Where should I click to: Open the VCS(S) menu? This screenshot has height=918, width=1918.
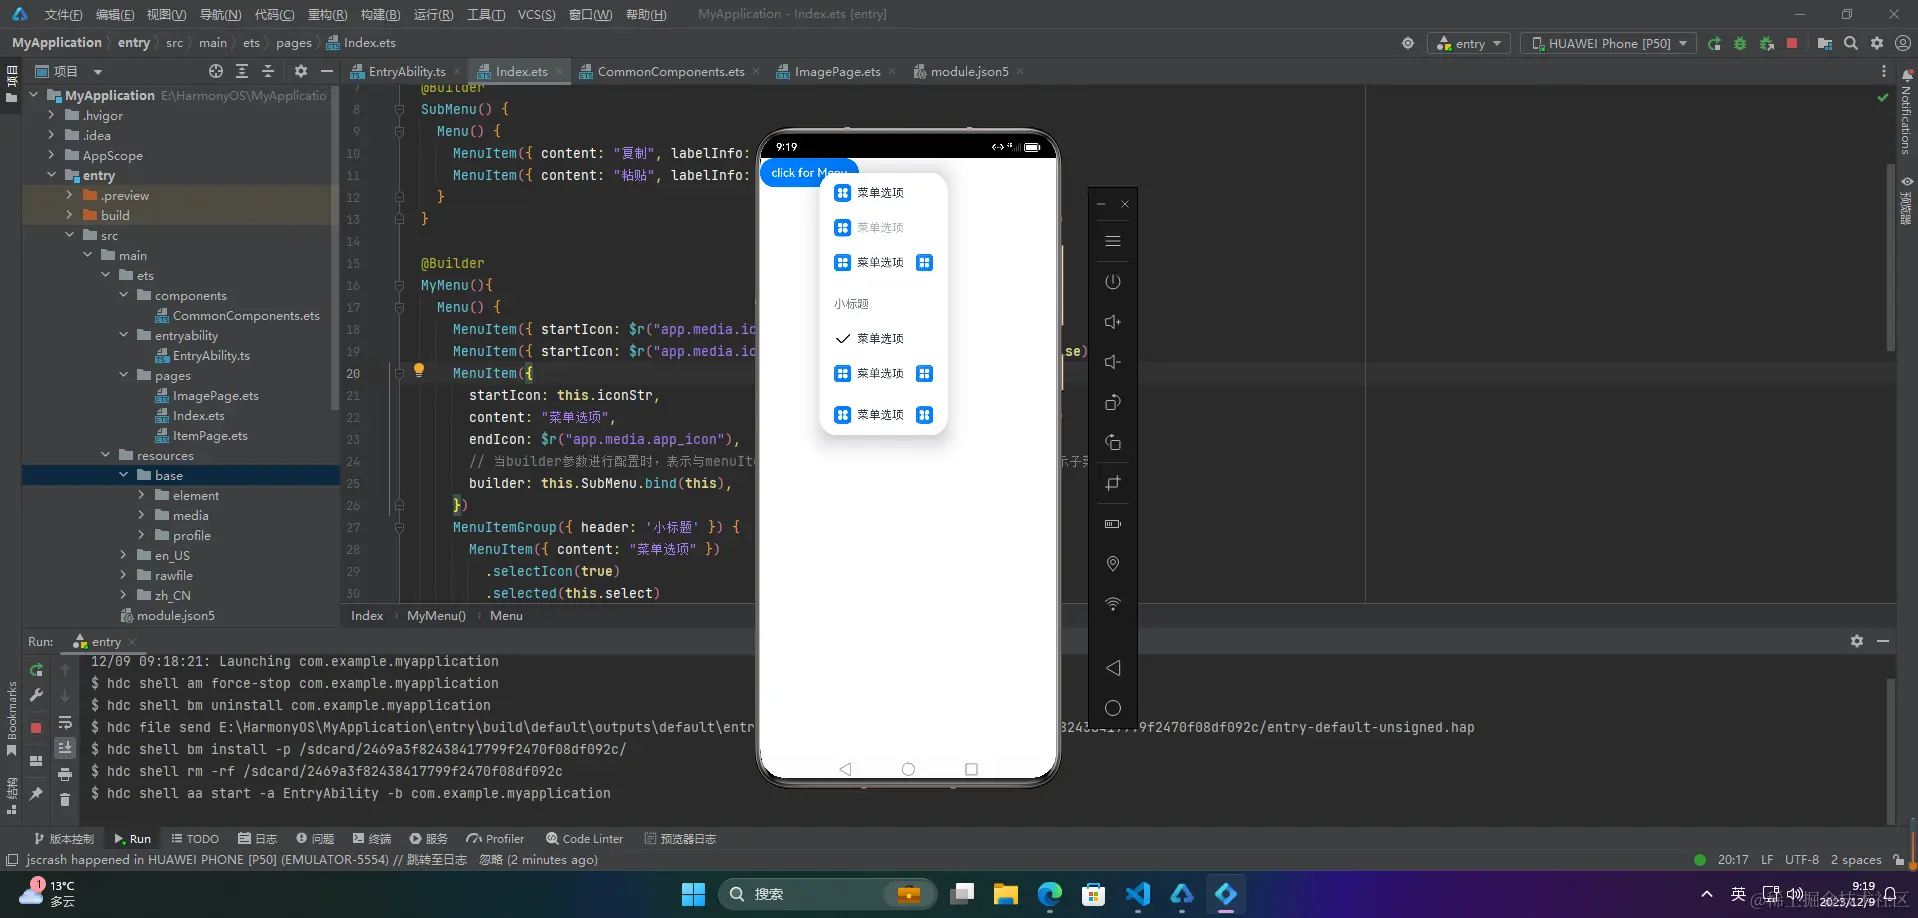(x=536, y=15)
